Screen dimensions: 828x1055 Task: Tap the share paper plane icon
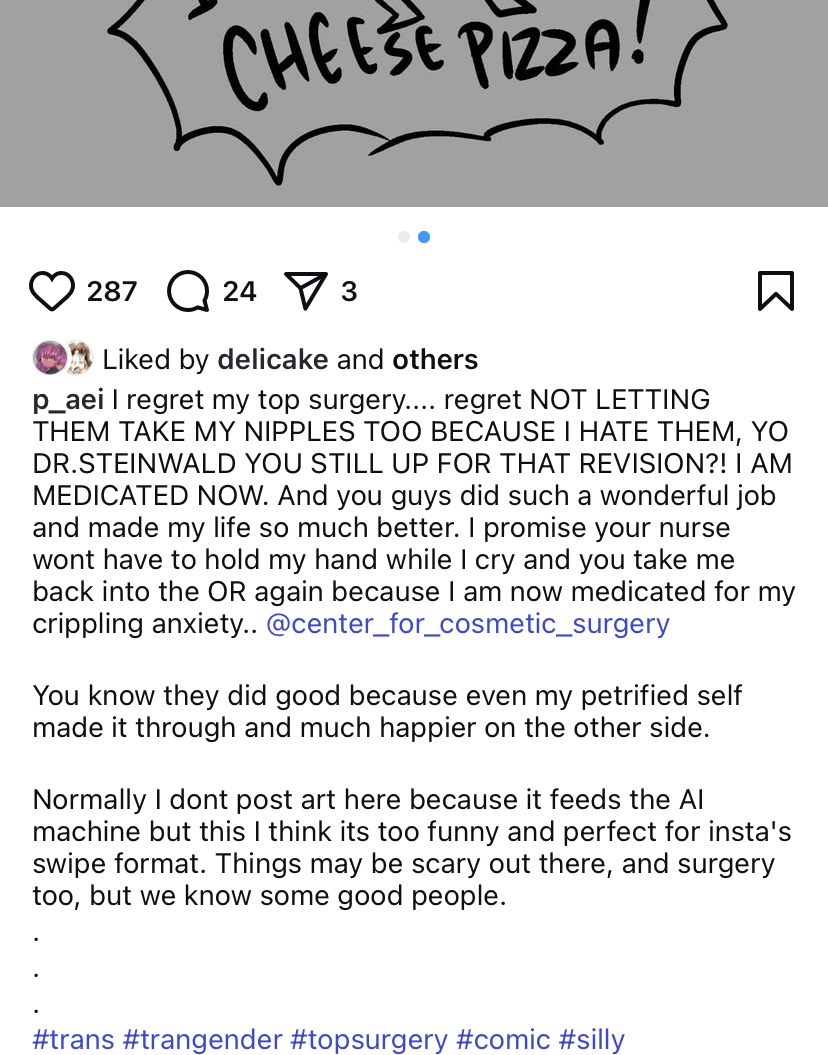click(306, 291)
